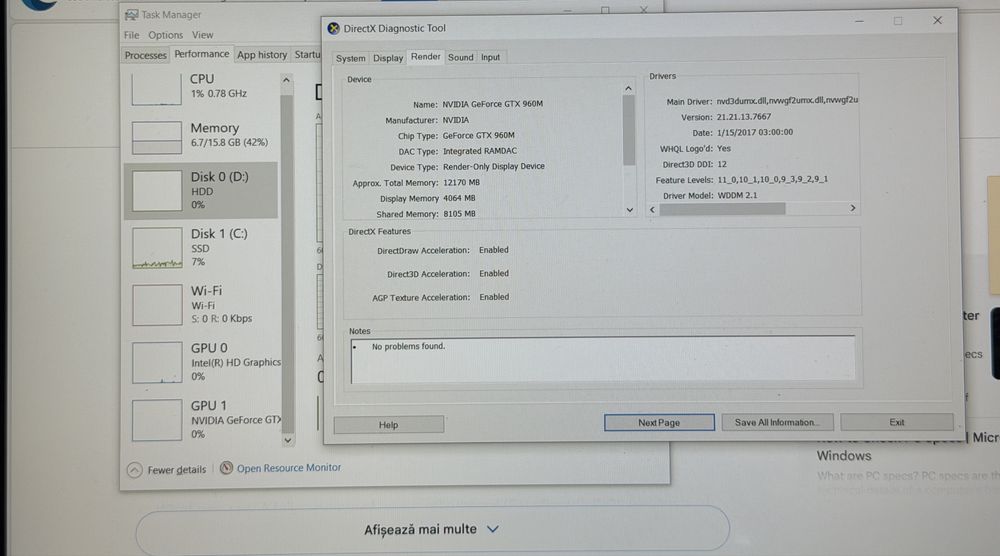Click the GPU 0 graph thumbnail

157,363
